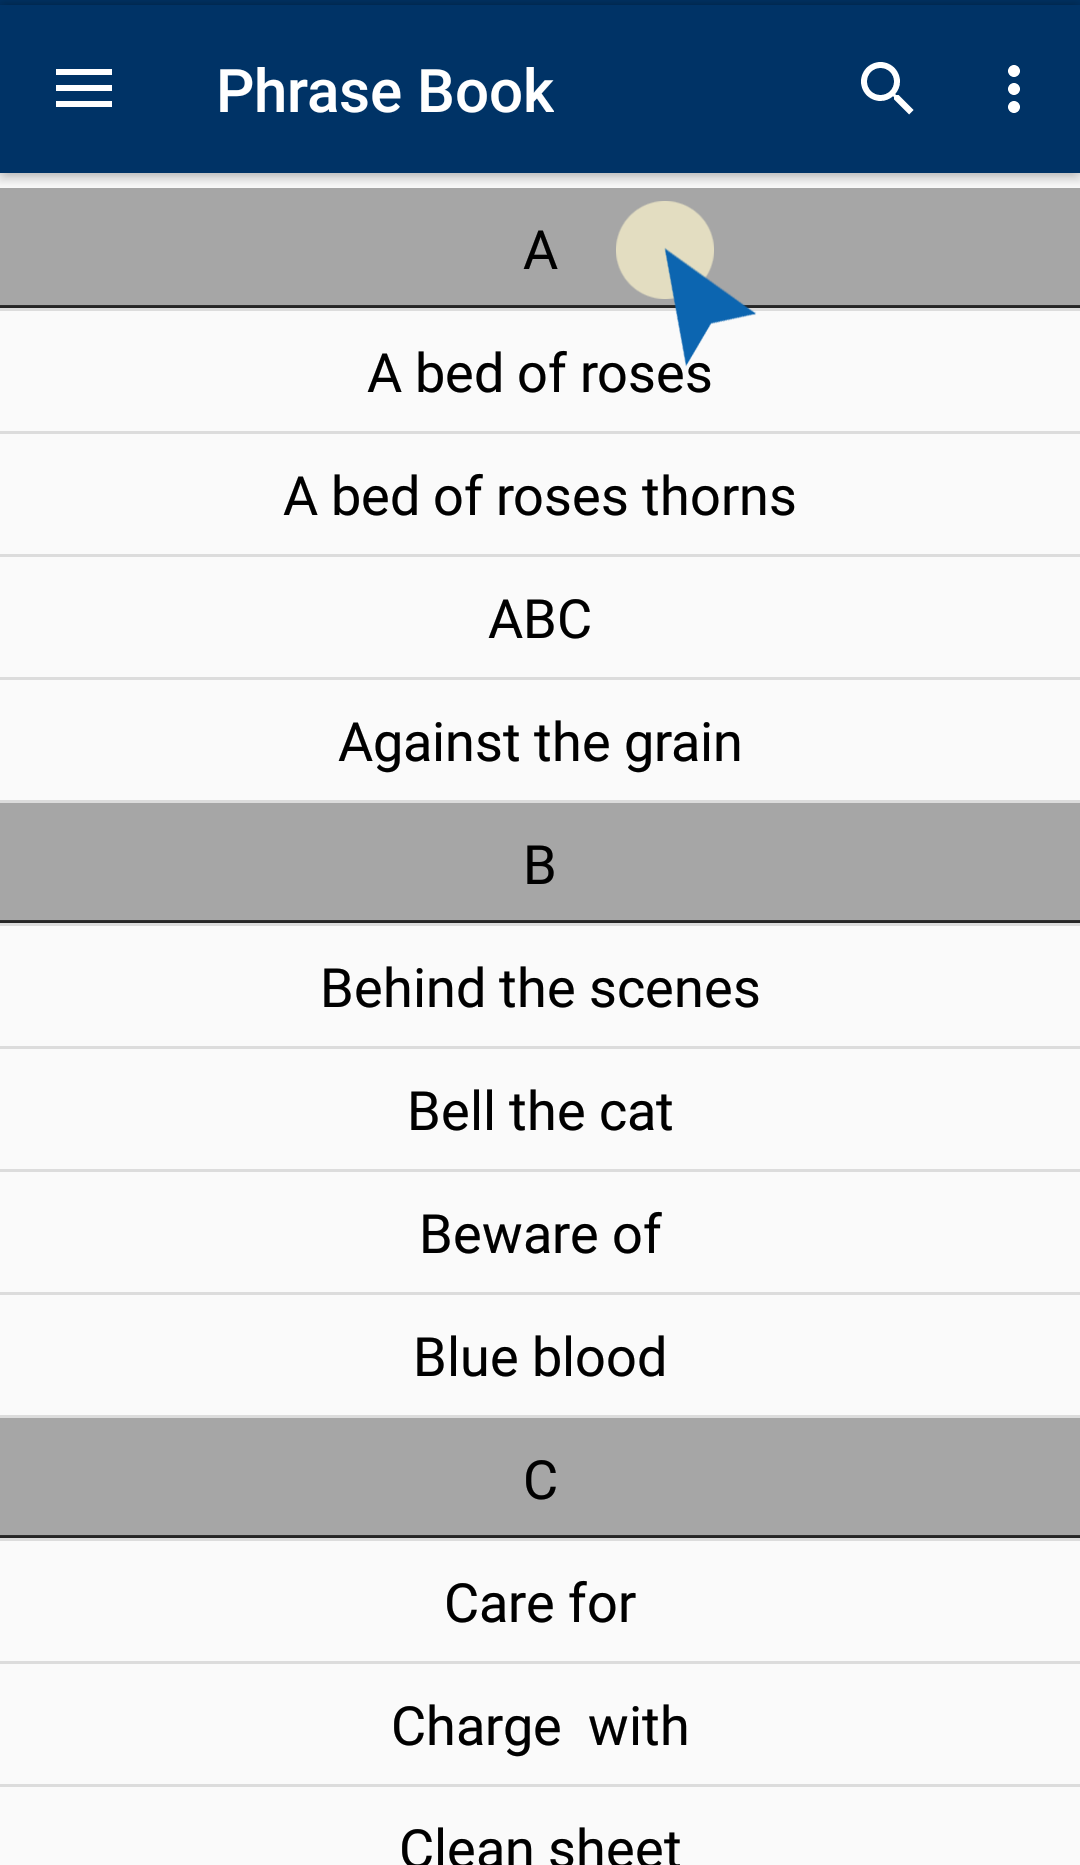The width and height of the screenshot is (1080, 1865).
Task: Tap the search magnifier icon
Action: (887, 89)
